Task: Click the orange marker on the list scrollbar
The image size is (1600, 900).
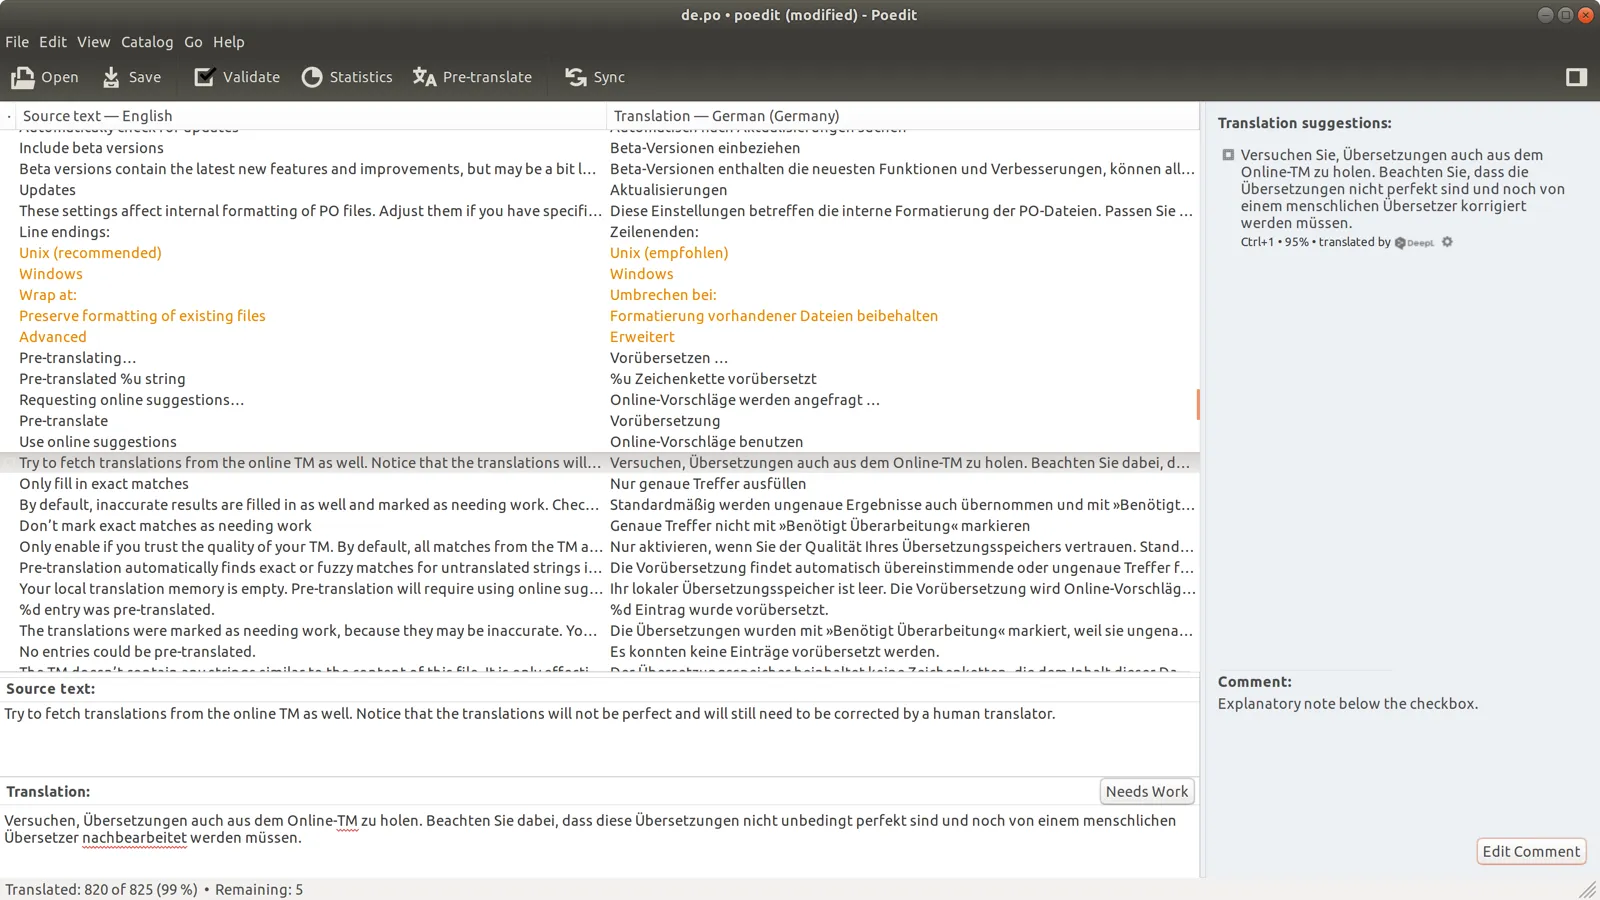Action: pos(1197,404)
